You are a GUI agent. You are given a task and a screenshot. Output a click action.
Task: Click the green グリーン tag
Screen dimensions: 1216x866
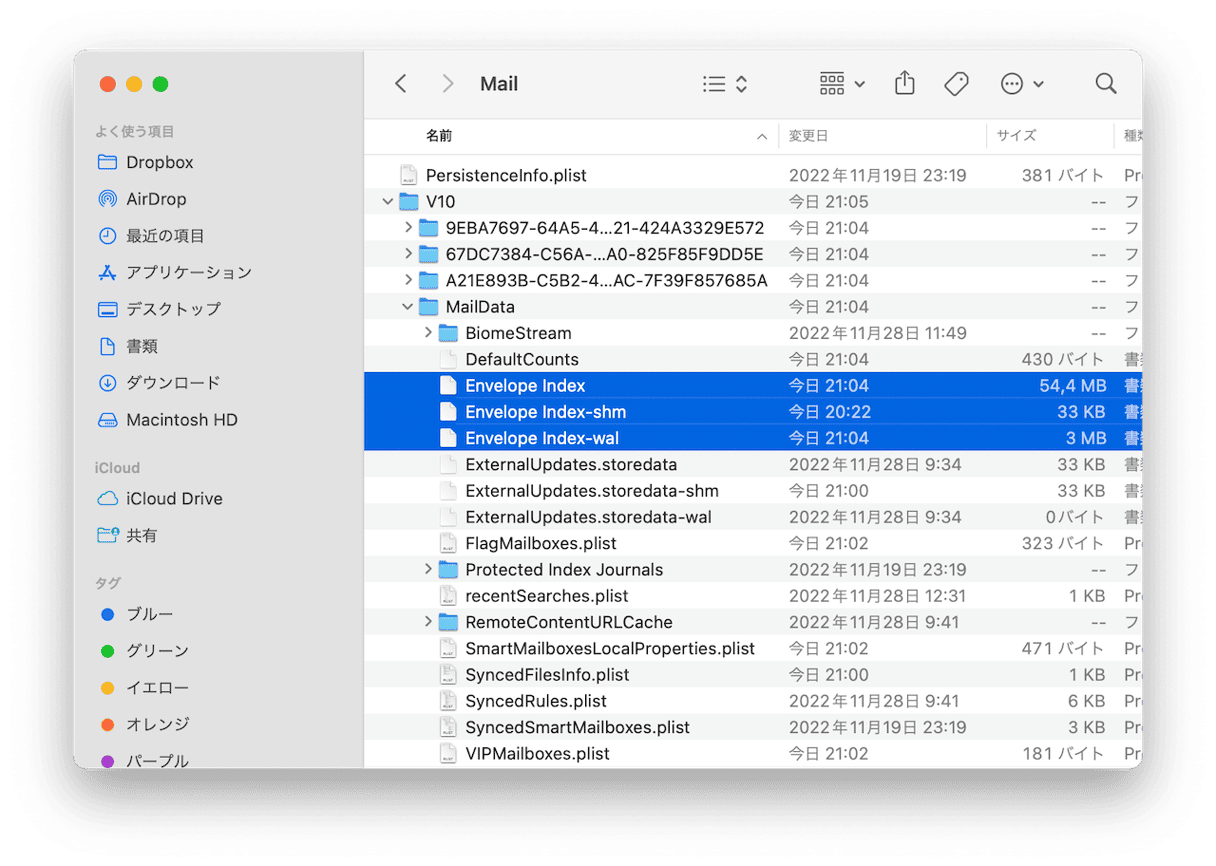click(x=156, y=651)
